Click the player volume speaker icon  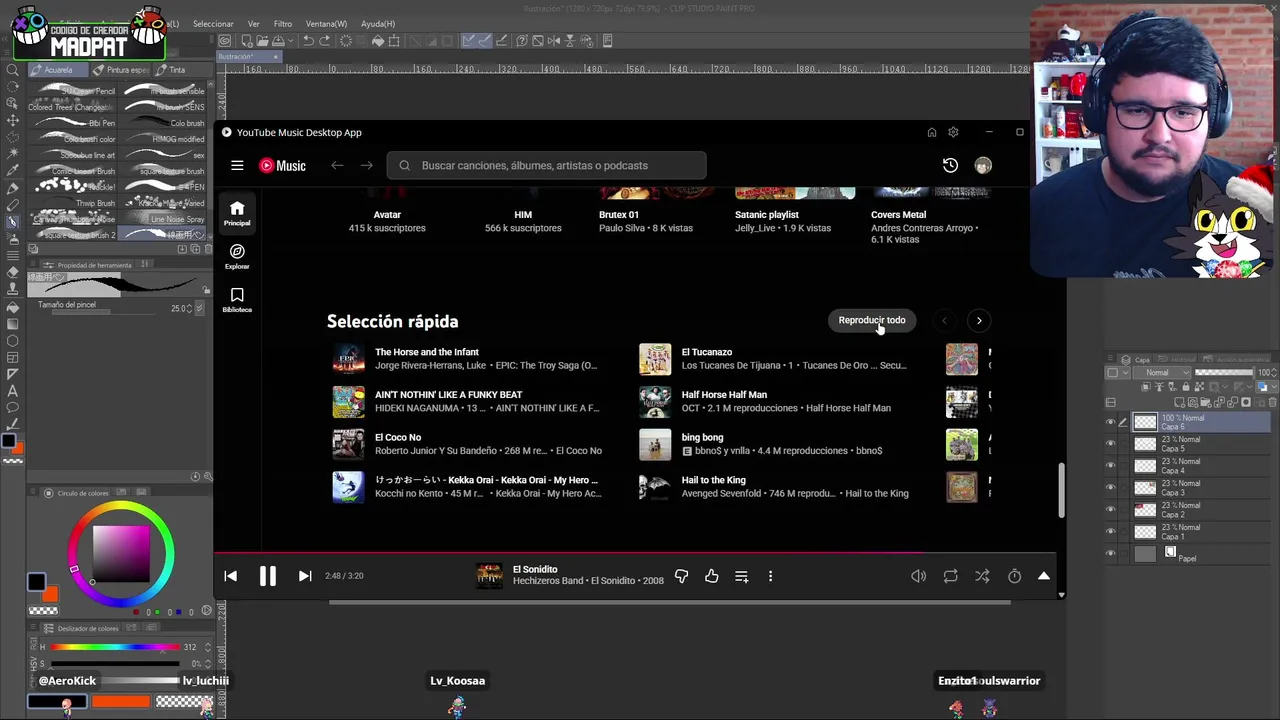918,576
